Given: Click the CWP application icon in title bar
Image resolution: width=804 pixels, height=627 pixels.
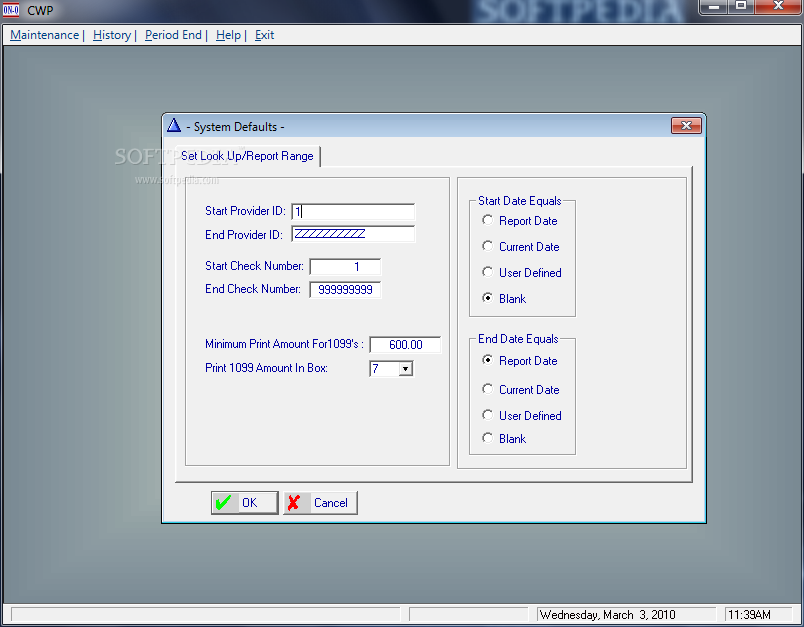Looking at the screenshot, I should (x=11, y=10).
